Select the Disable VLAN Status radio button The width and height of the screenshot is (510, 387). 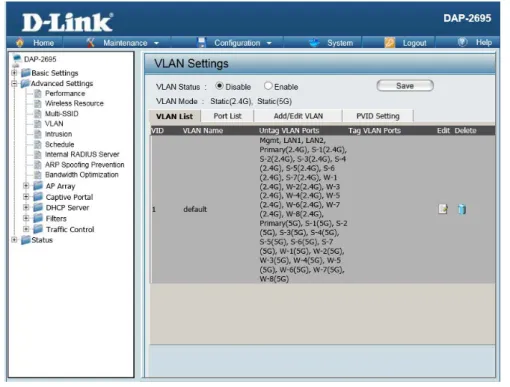point(219,86)
